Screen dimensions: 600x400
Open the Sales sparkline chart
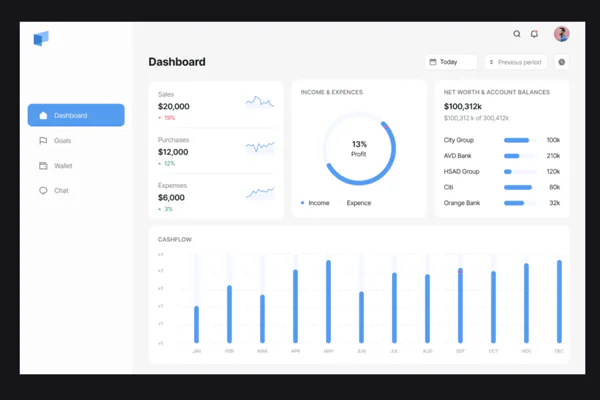[260, 102]
